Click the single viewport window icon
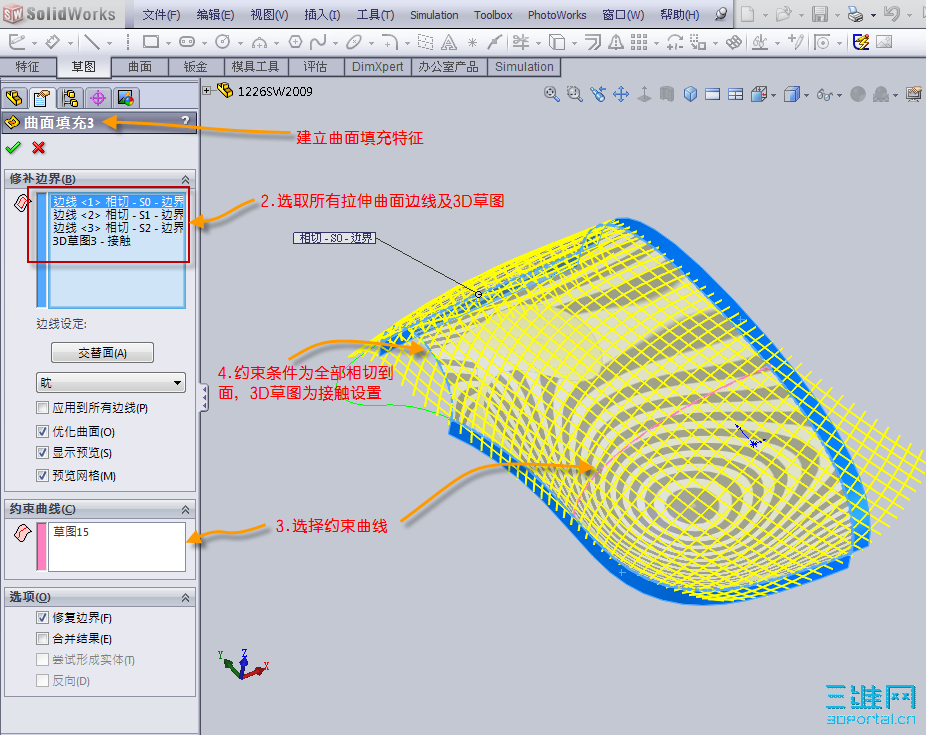The image size is (926, 735). pos(713,94)
